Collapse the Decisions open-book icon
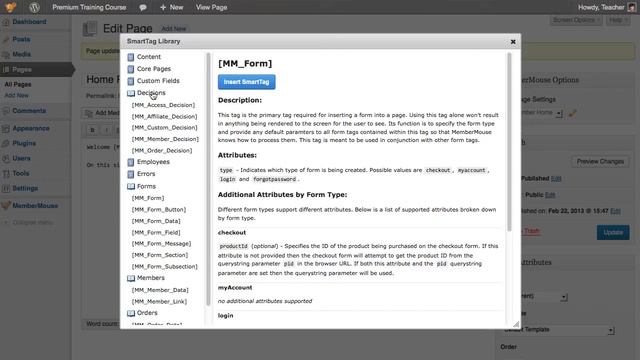This screenshot has width=640, height=360. coord(131,93)
